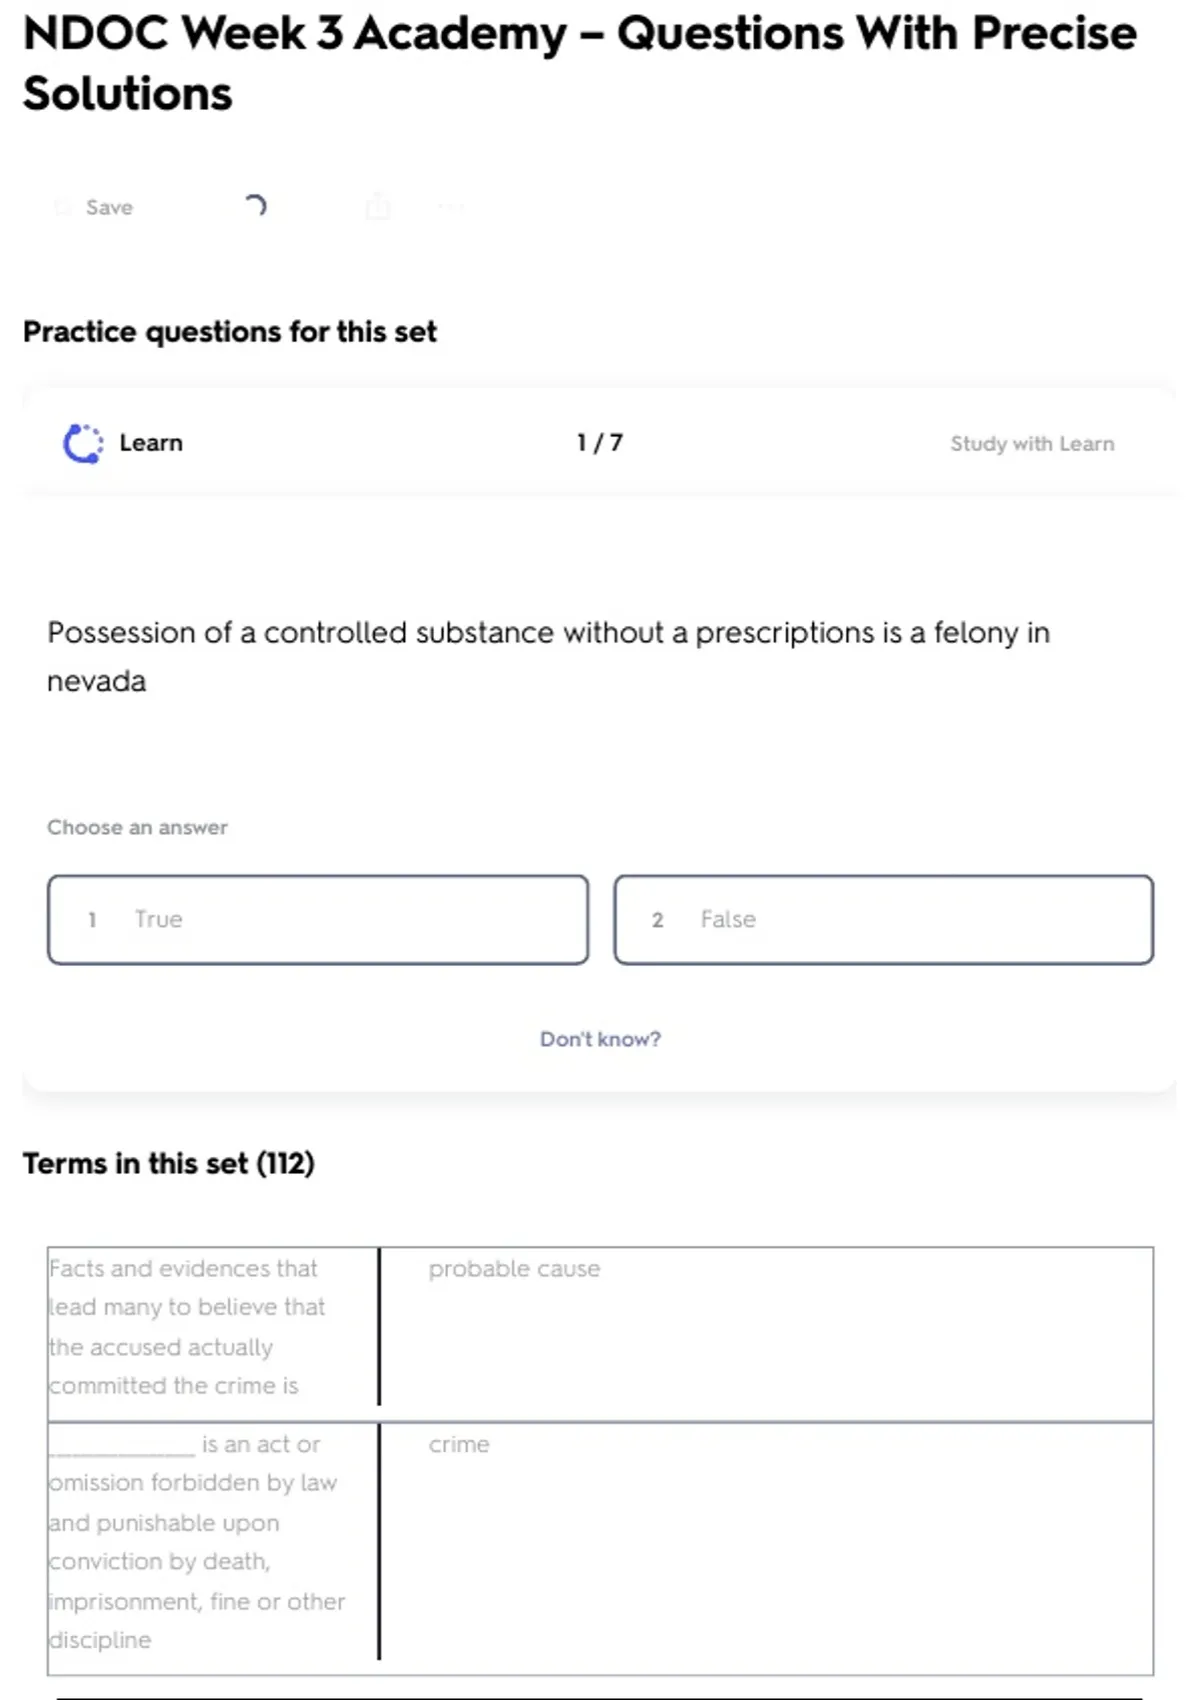Screen dimensions: 1200x1700
Task: Select the True answer option
Action: [318, 920]
